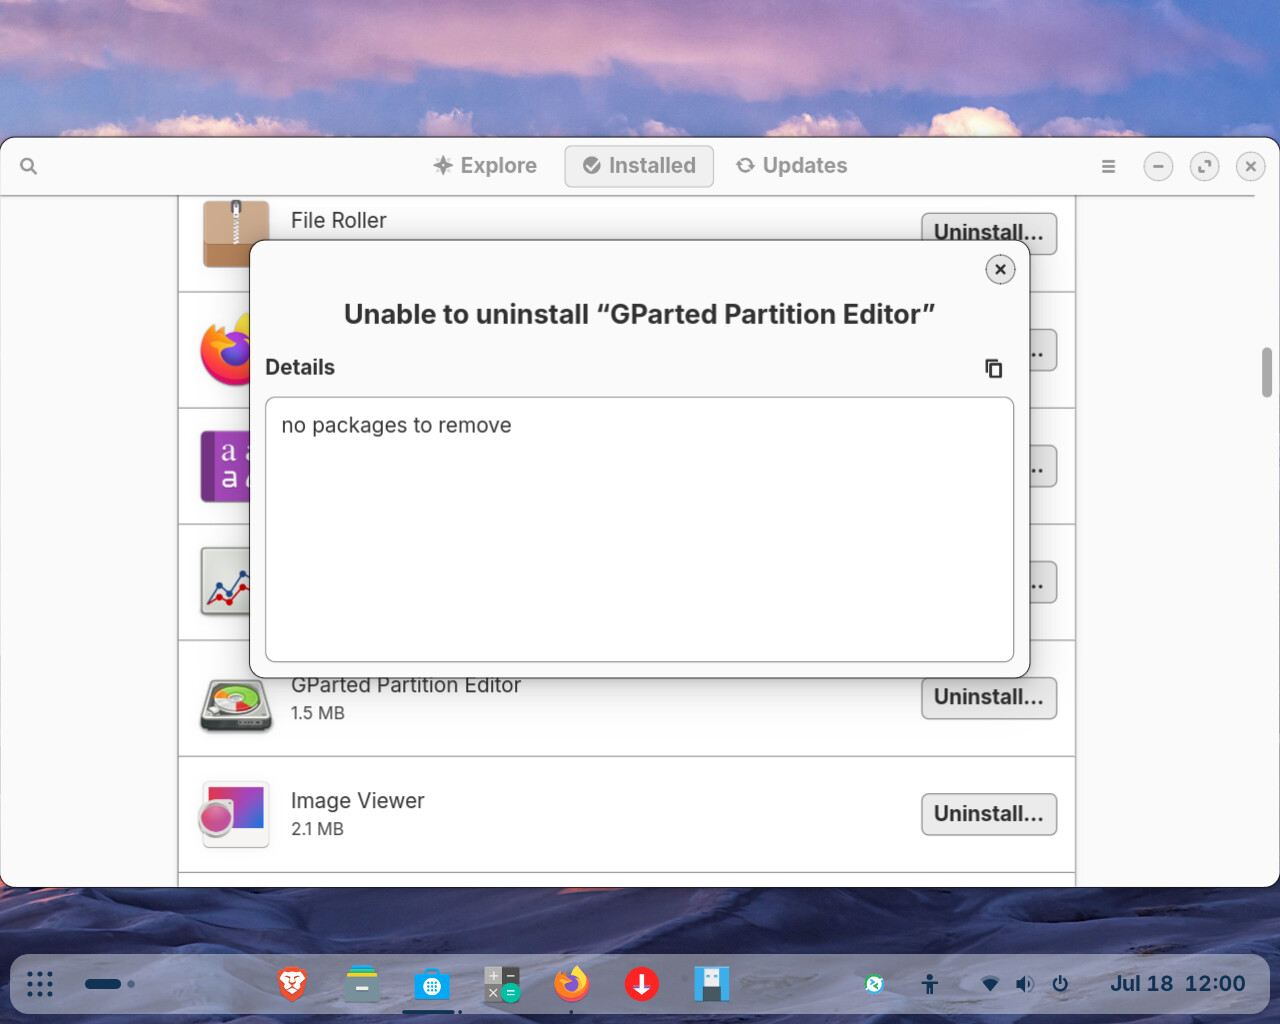The width and height of the screenshot is (1280, 1024).
Task: Uninstall File Roller
Action: pyautogui.click(x=989, y=232)
